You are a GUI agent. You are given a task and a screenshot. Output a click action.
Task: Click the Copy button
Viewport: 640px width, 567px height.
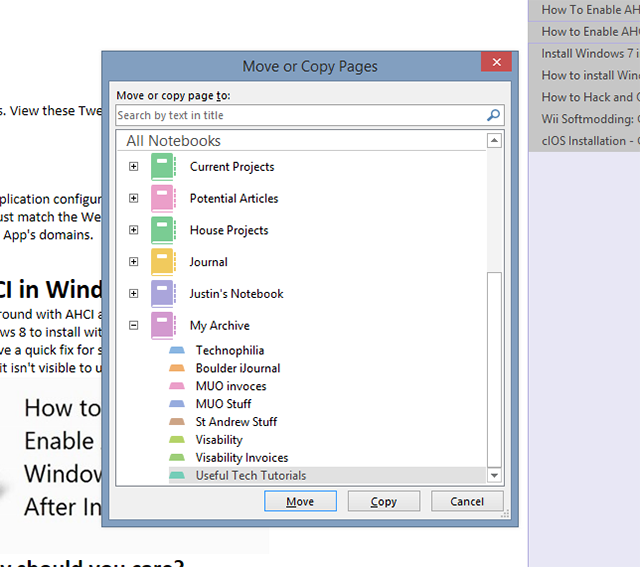pyautogui.click(x=384, y=501)
